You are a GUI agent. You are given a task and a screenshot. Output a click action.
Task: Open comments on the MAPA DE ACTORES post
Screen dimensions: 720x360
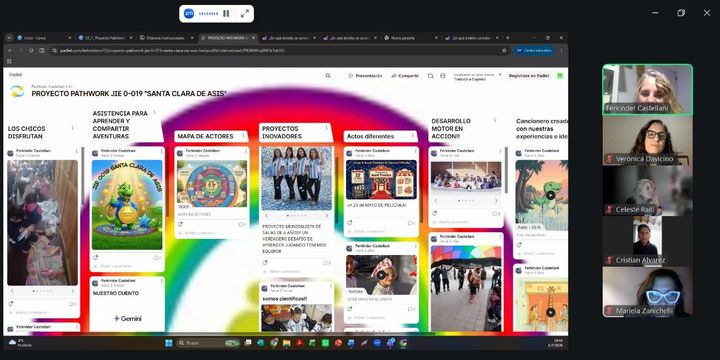pos(241,225)
